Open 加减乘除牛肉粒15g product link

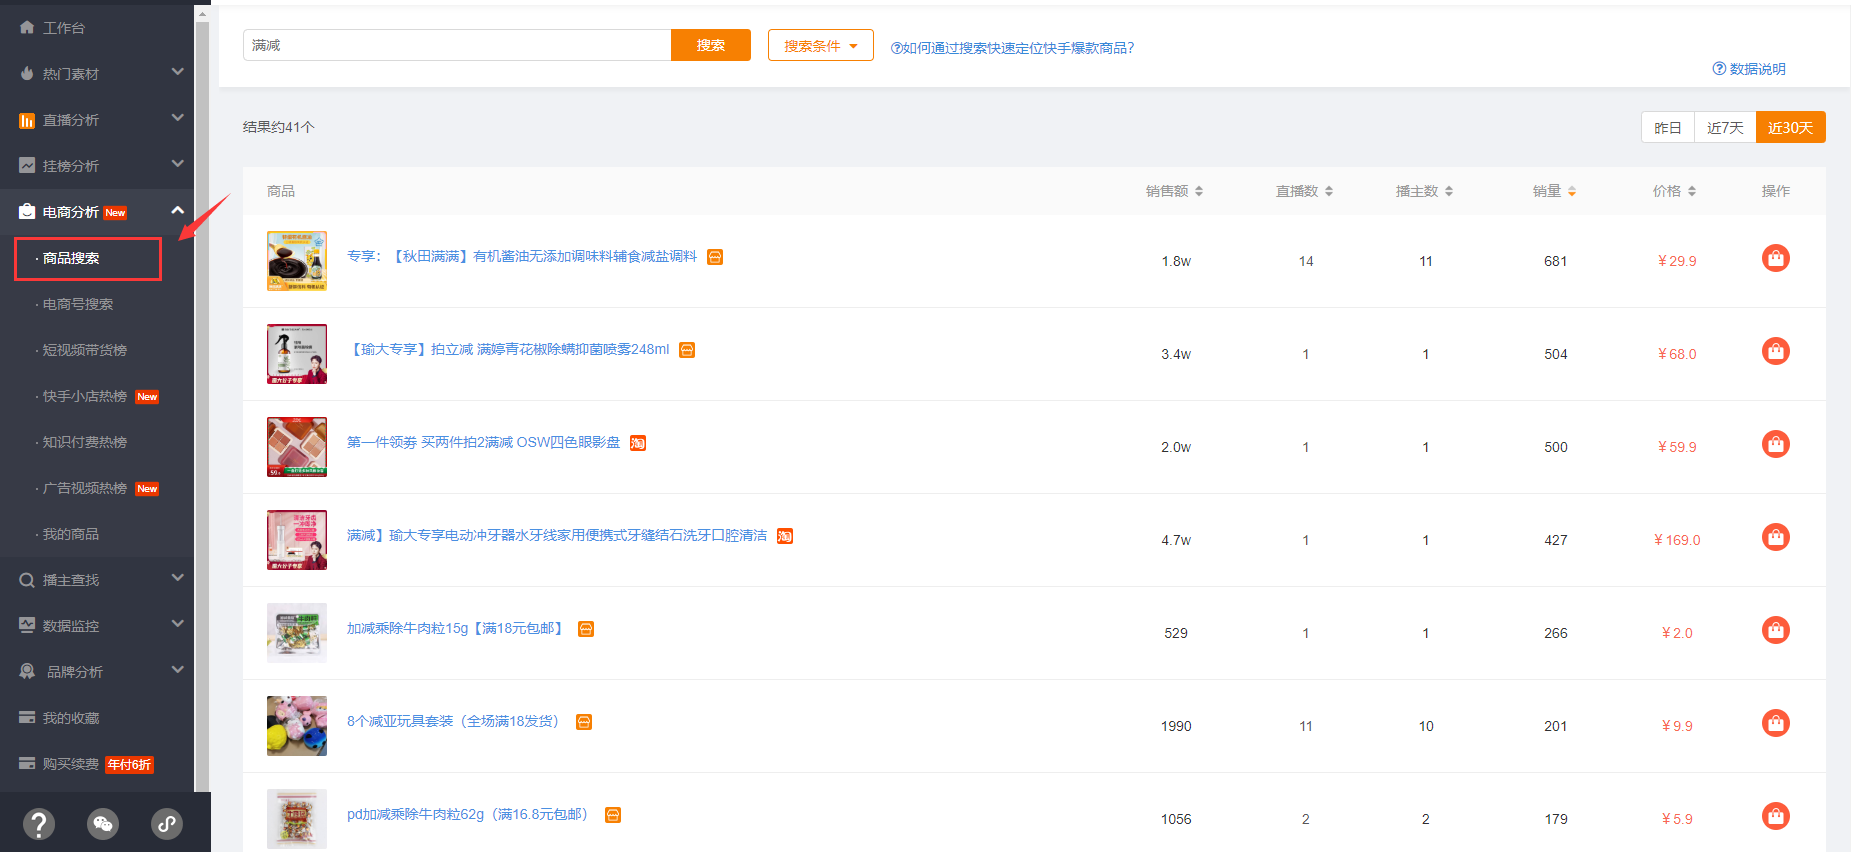click(x=457, y=629)
